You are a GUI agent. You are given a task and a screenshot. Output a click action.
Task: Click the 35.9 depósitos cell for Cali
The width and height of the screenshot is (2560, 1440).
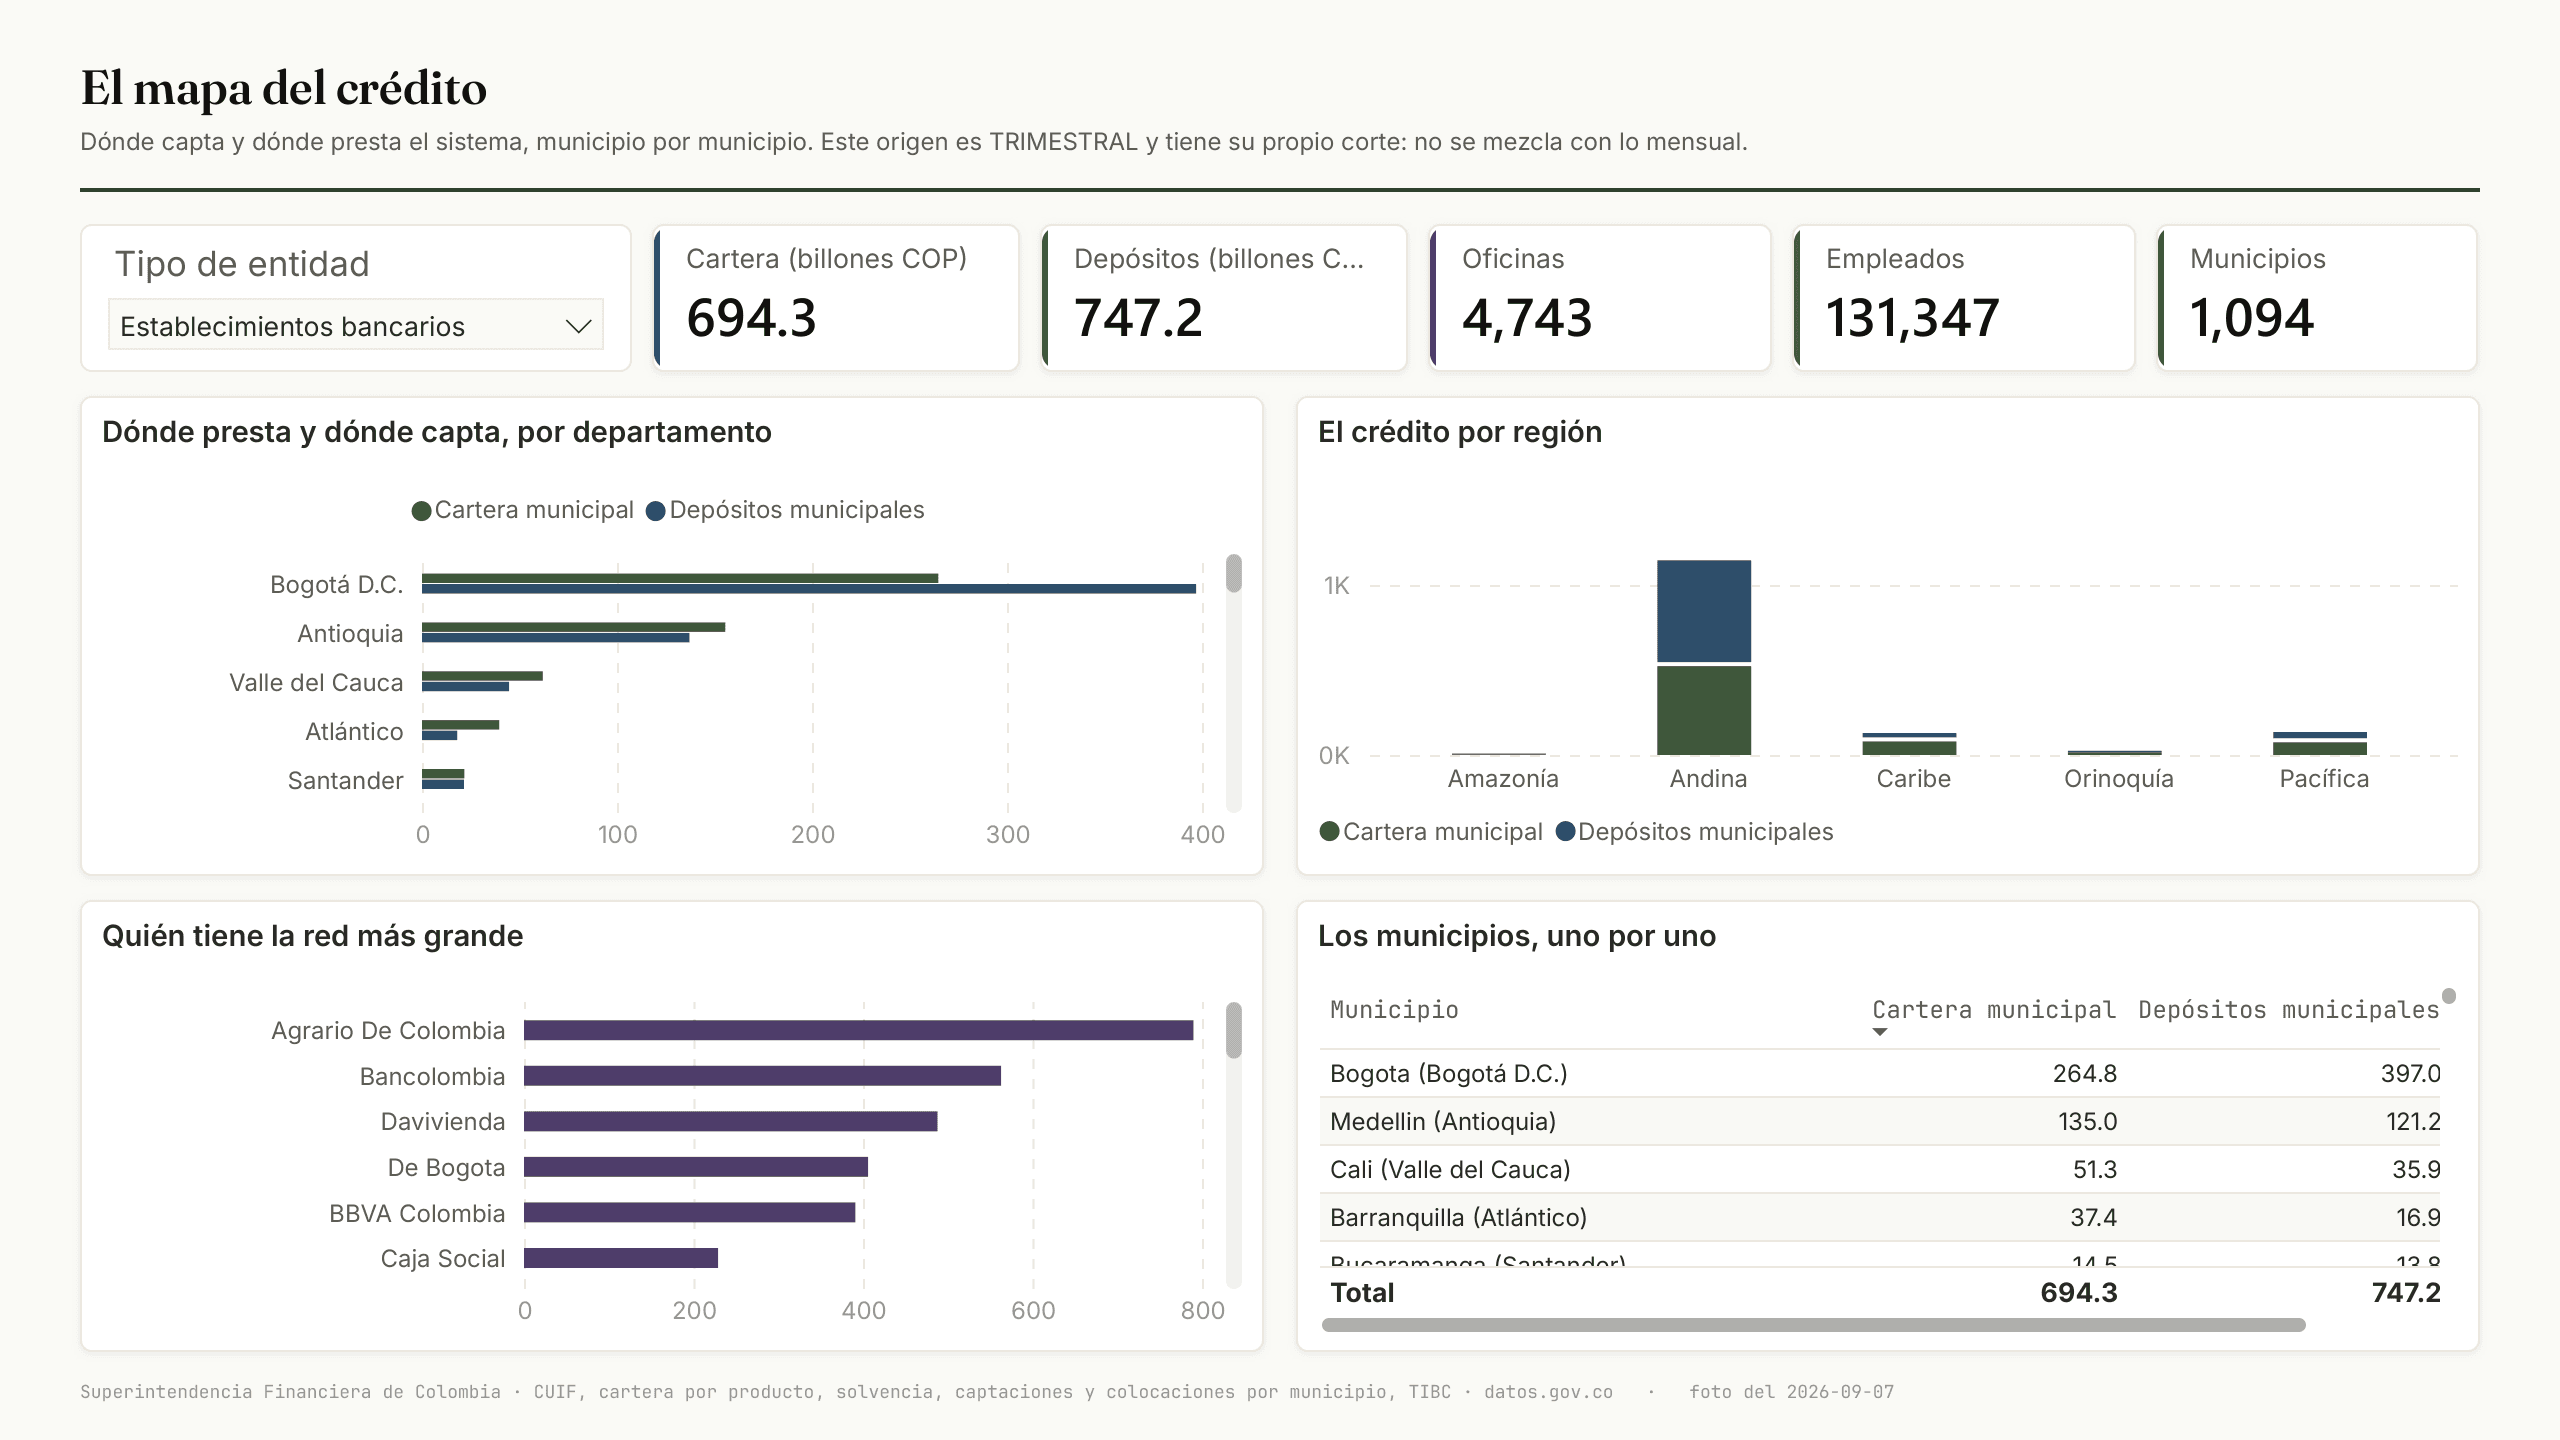[2416, 1170]
